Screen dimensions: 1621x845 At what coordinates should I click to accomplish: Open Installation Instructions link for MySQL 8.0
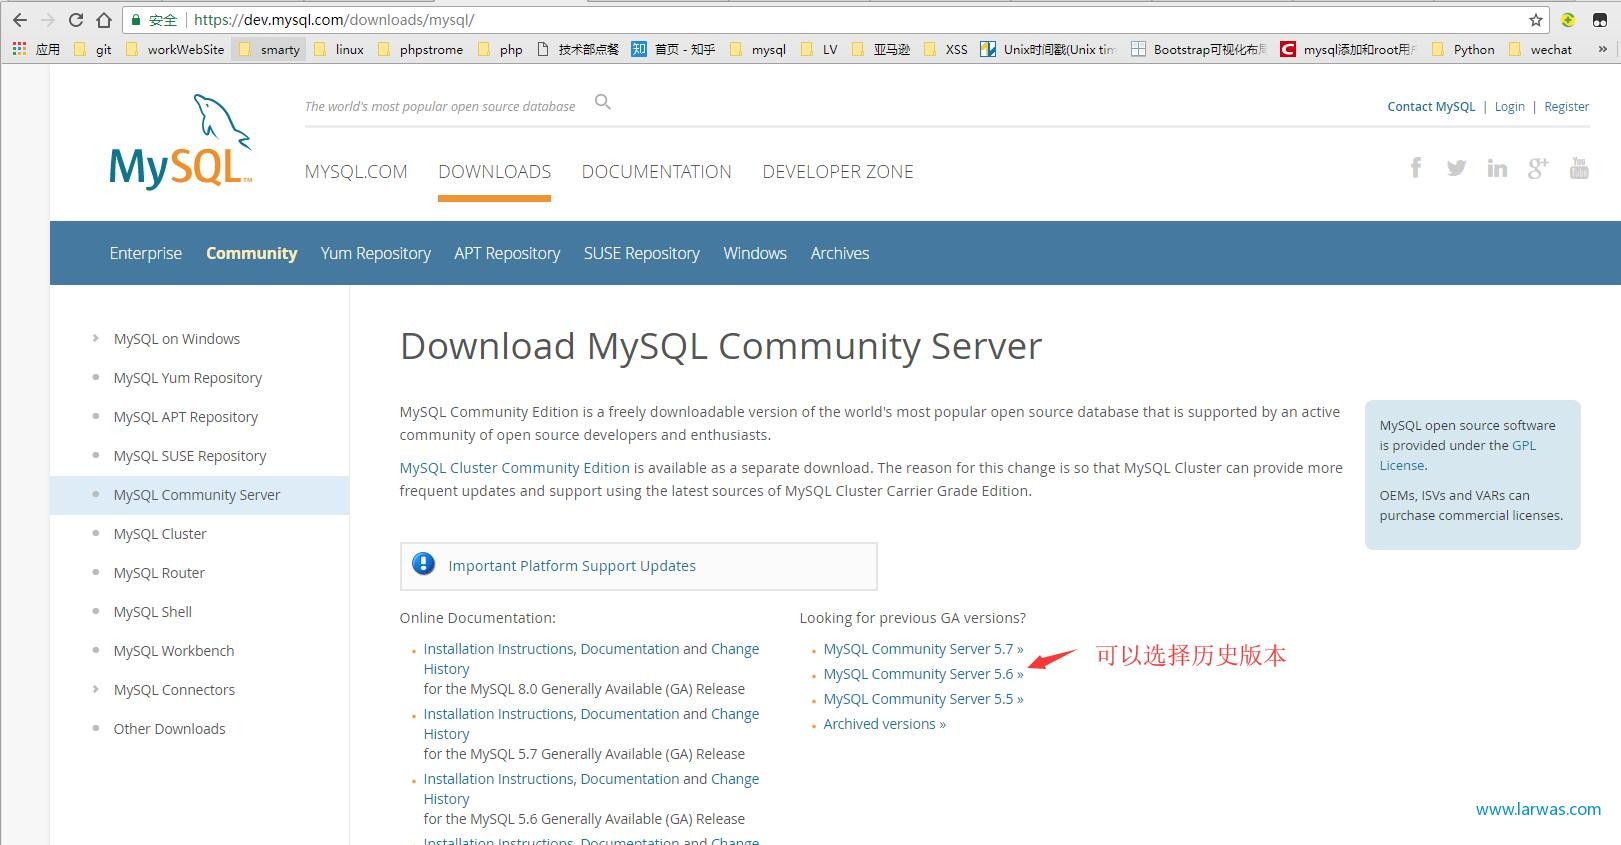498,649
